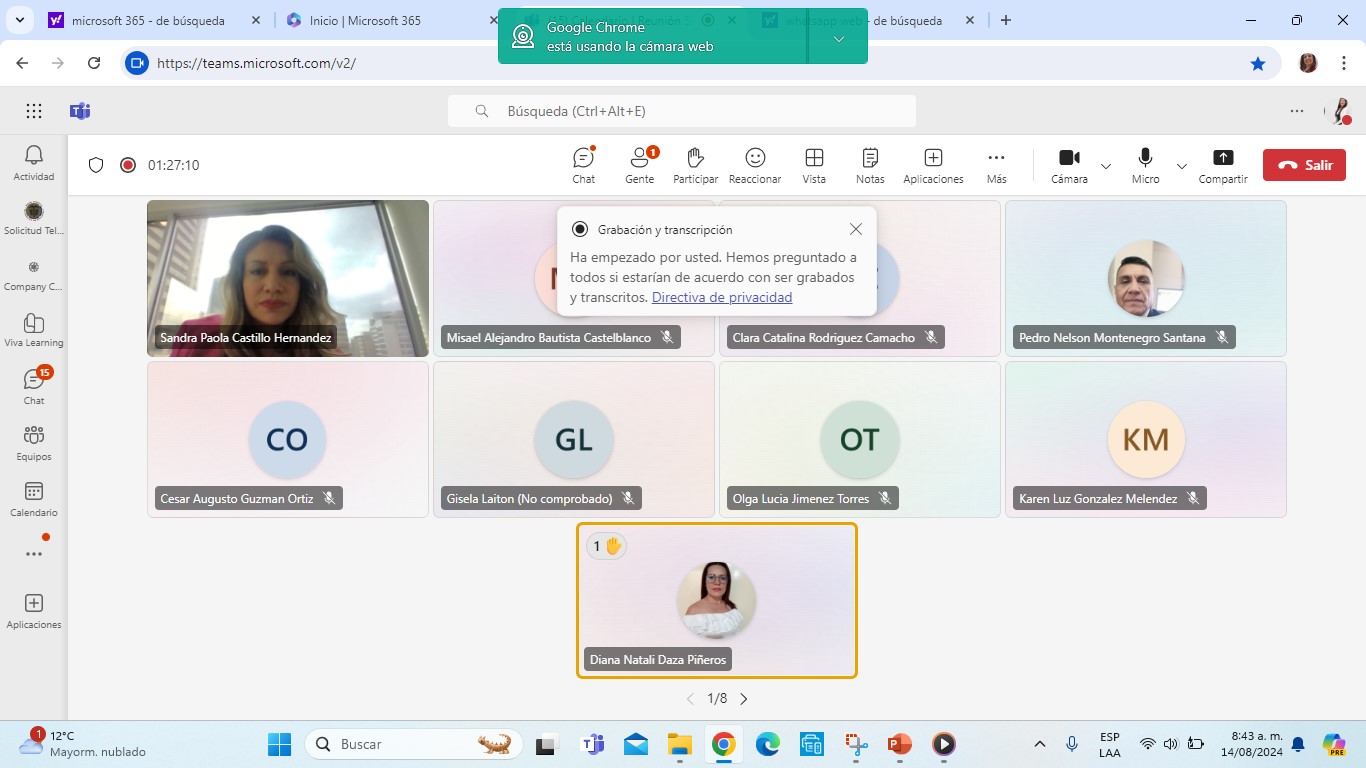Viewport: 1366px width, 768px height.
Task: Open the Directiva de privacidad link
Action: 721,297
